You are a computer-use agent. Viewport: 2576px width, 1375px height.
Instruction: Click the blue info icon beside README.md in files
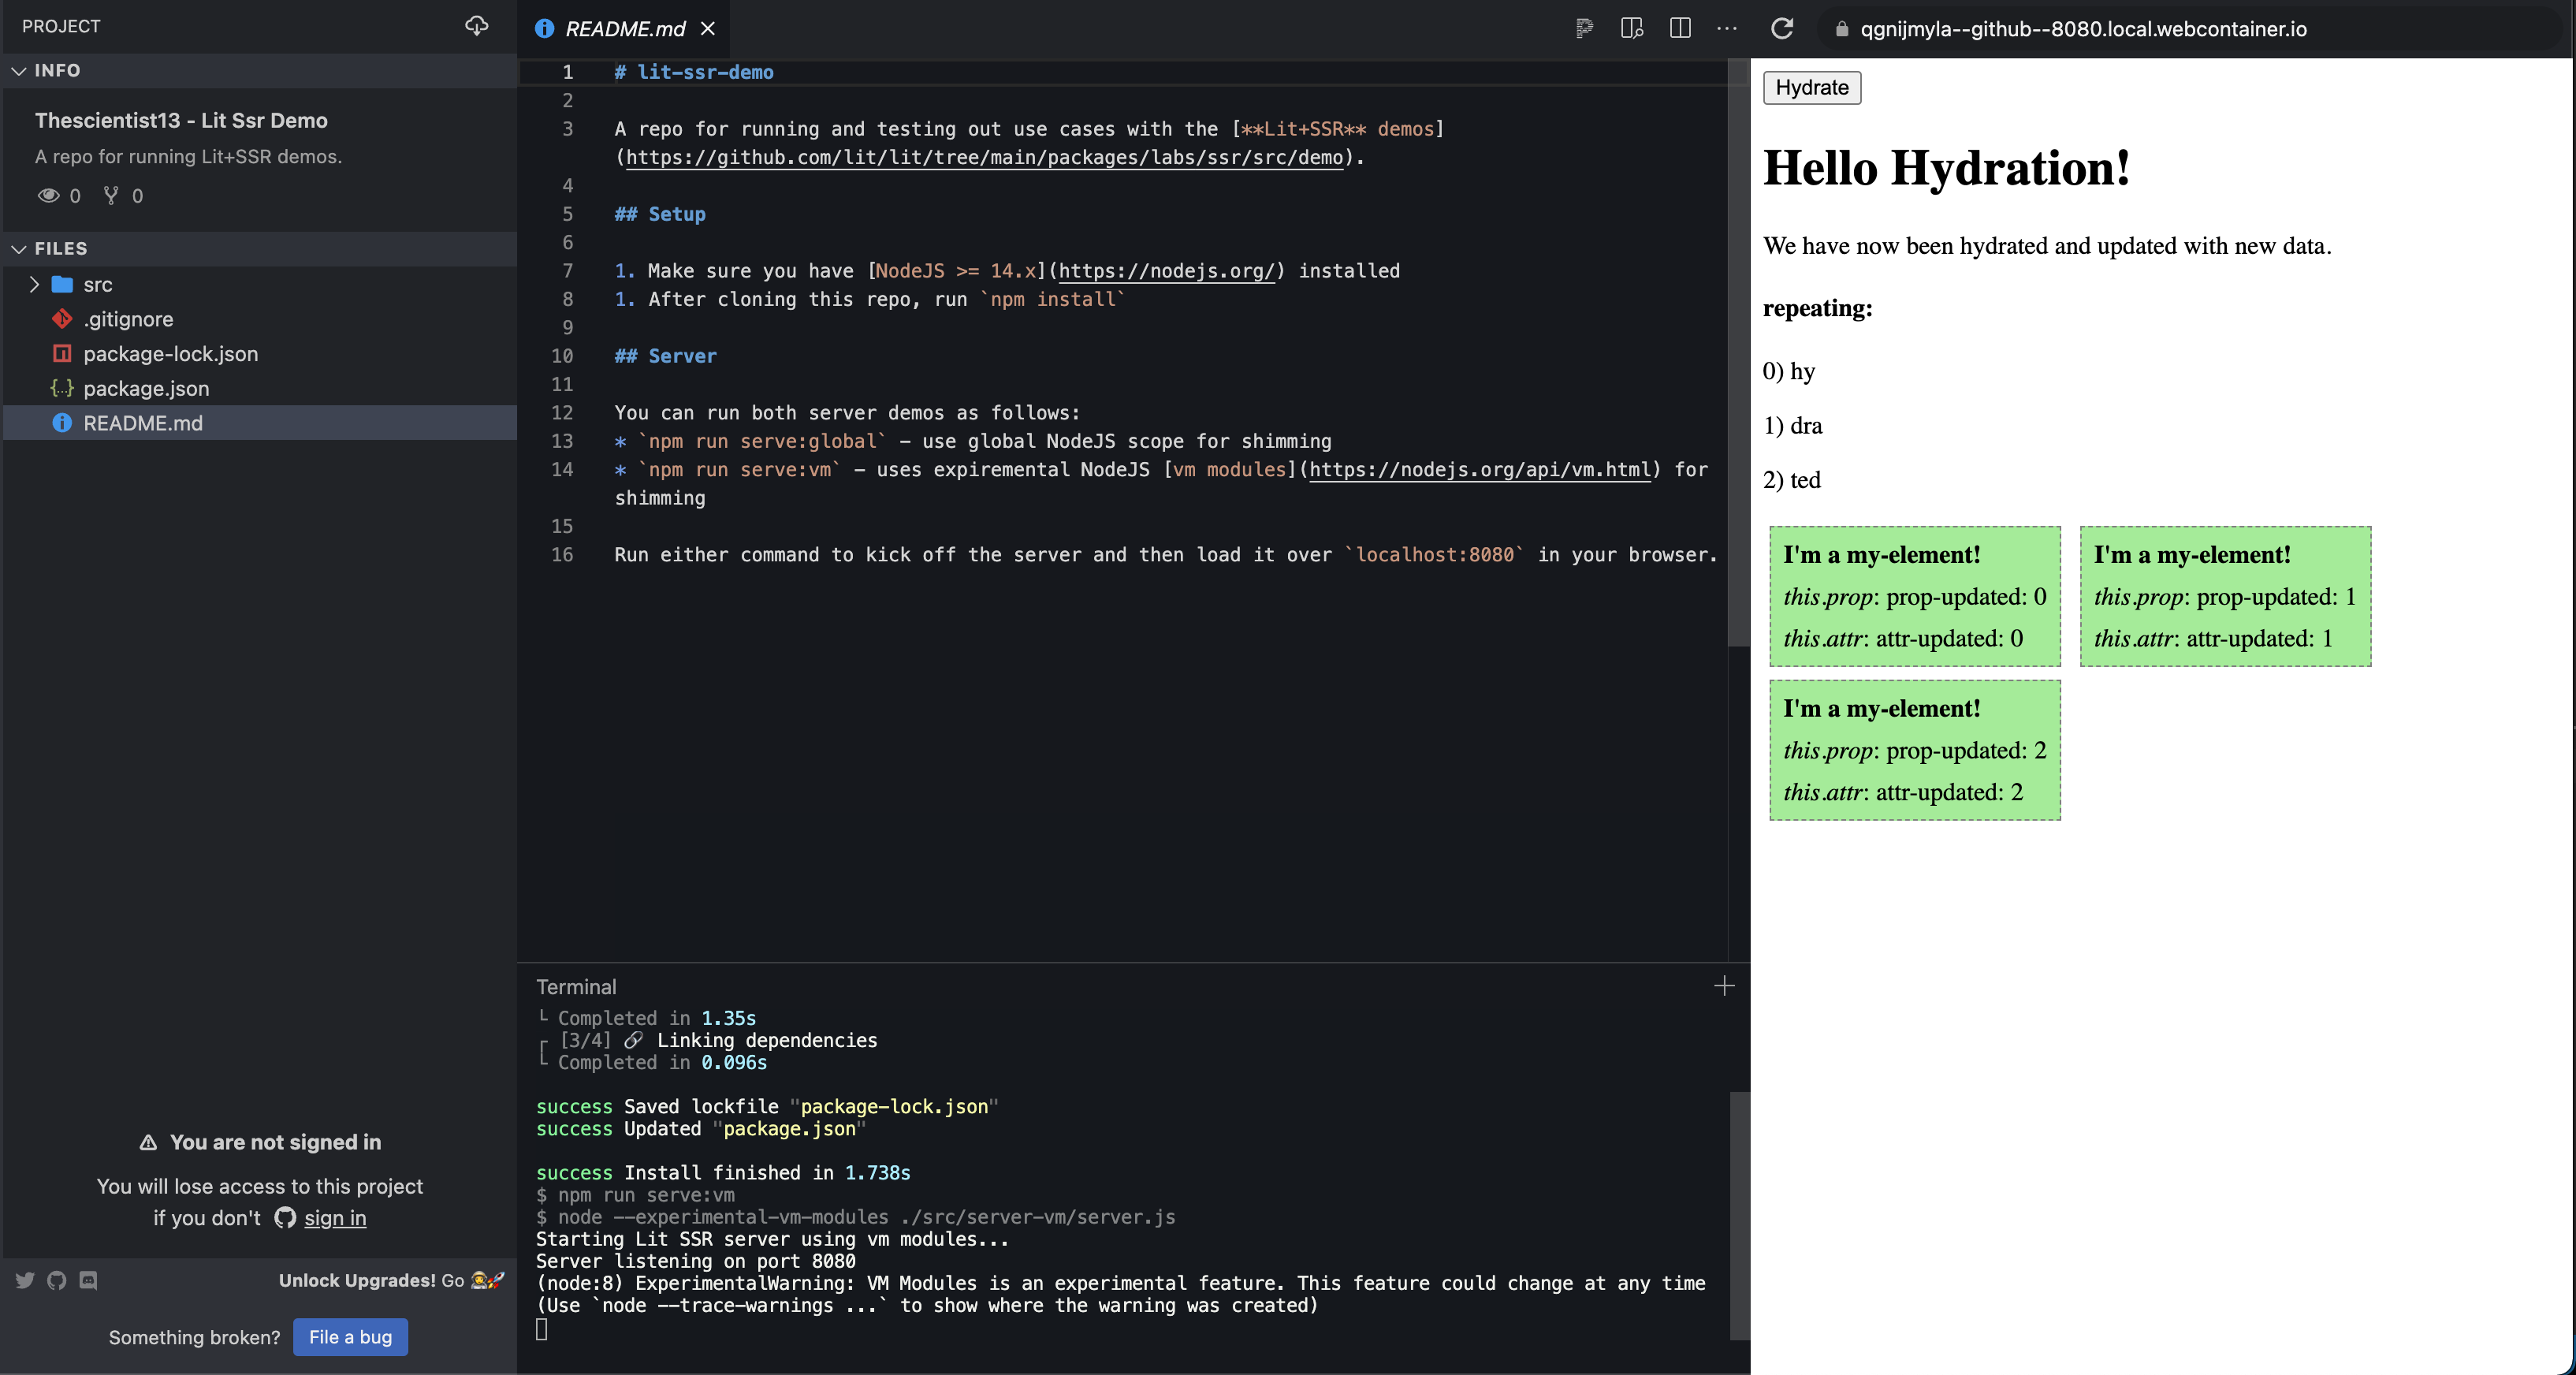(x=62, y=423)
